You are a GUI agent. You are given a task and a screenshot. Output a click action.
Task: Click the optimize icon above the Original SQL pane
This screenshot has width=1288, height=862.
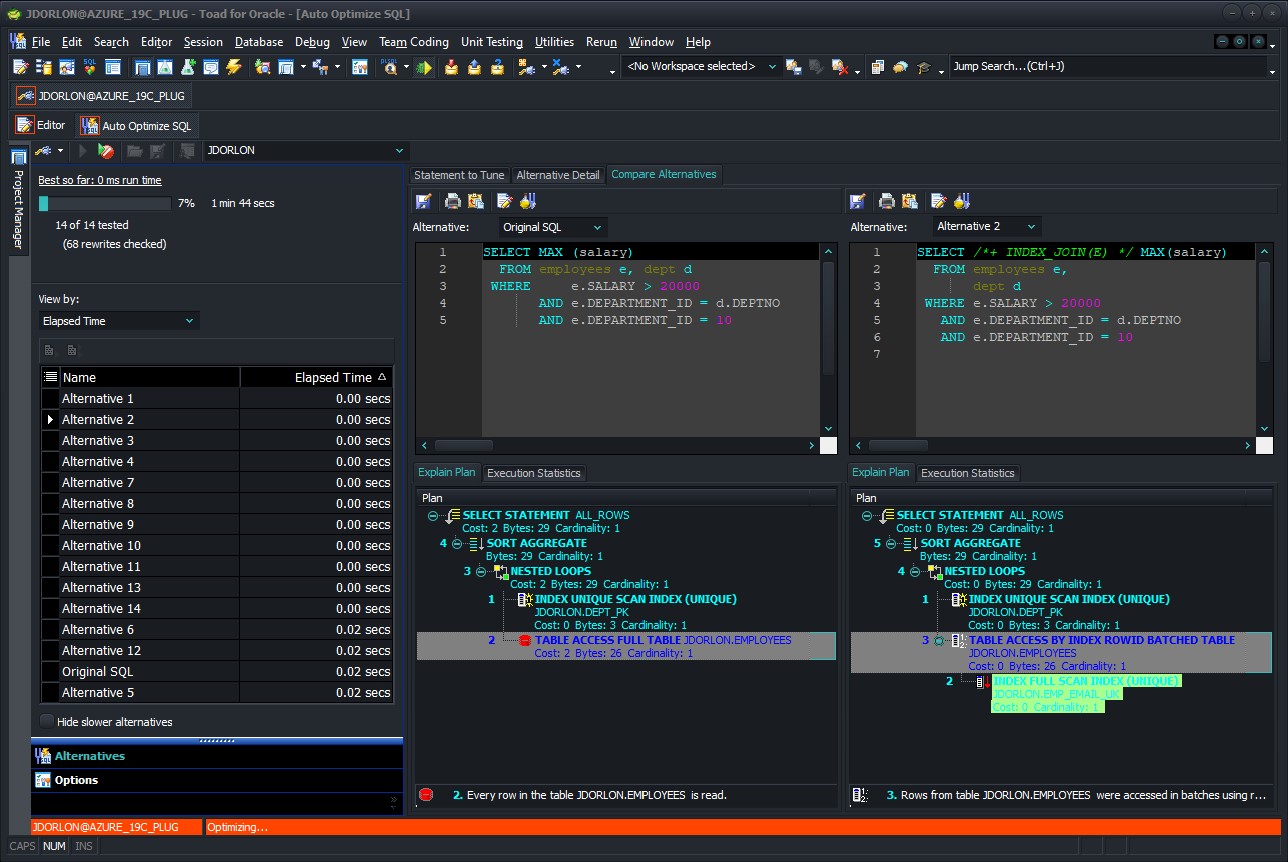tap(527, 200)
